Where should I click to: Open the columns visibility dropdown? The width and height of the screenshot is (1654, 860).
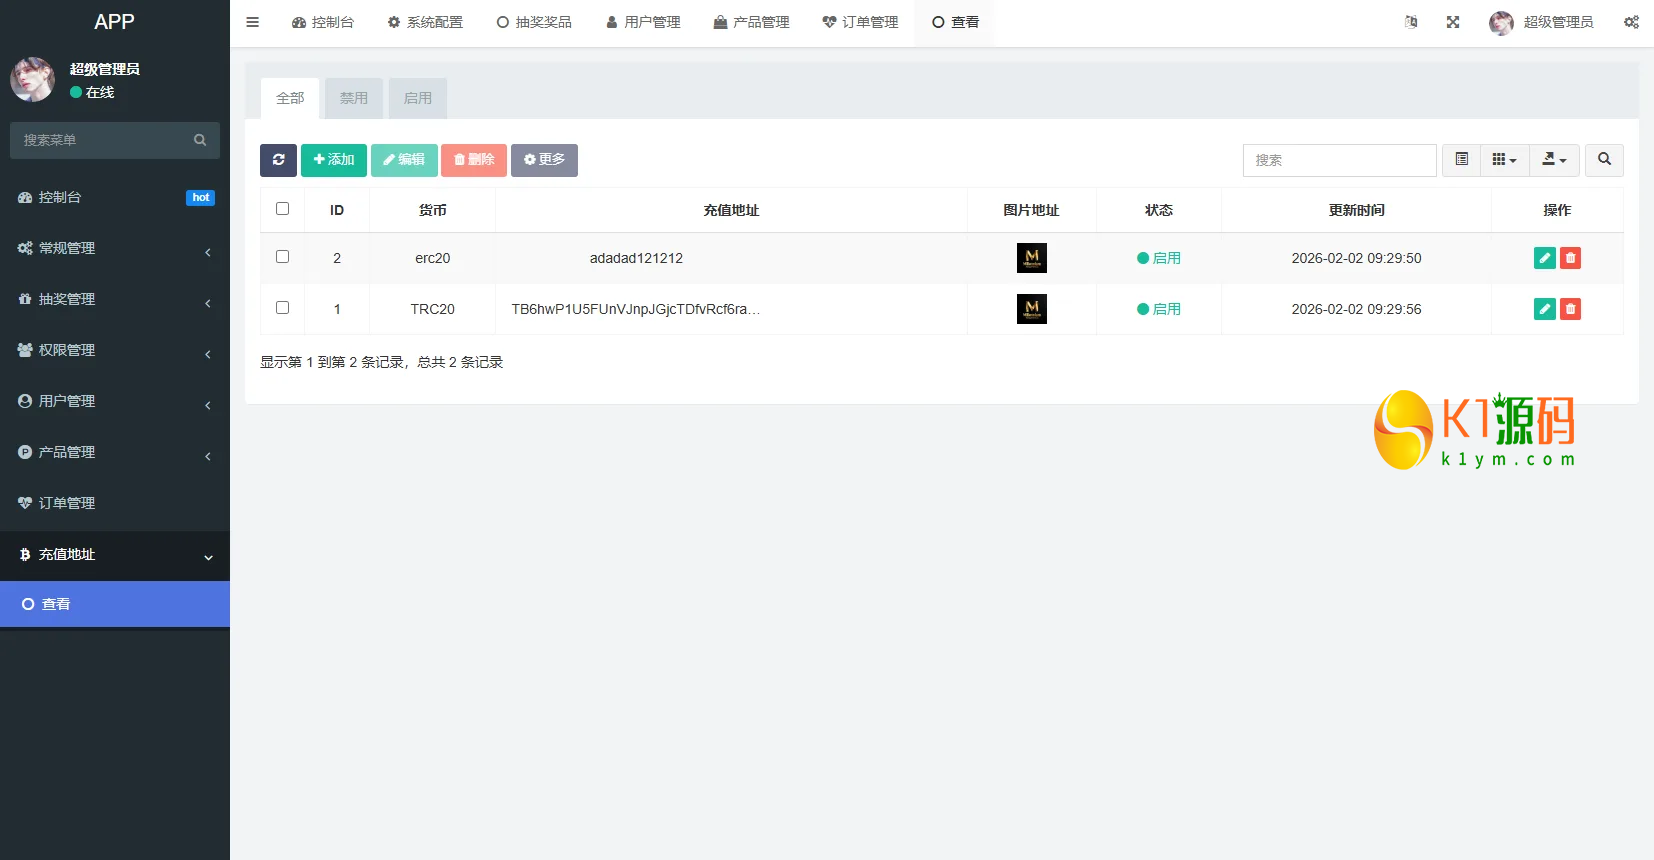pos(1504,160)
